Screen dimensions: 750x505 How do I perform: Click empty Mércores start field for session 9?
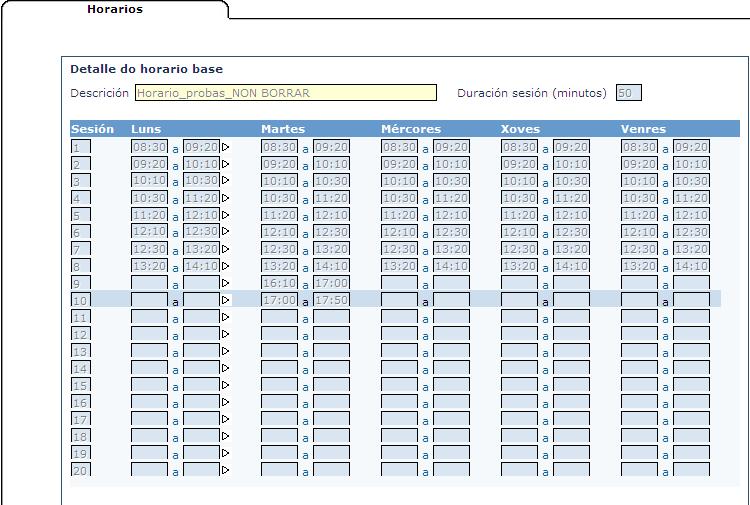click(400, 283)
